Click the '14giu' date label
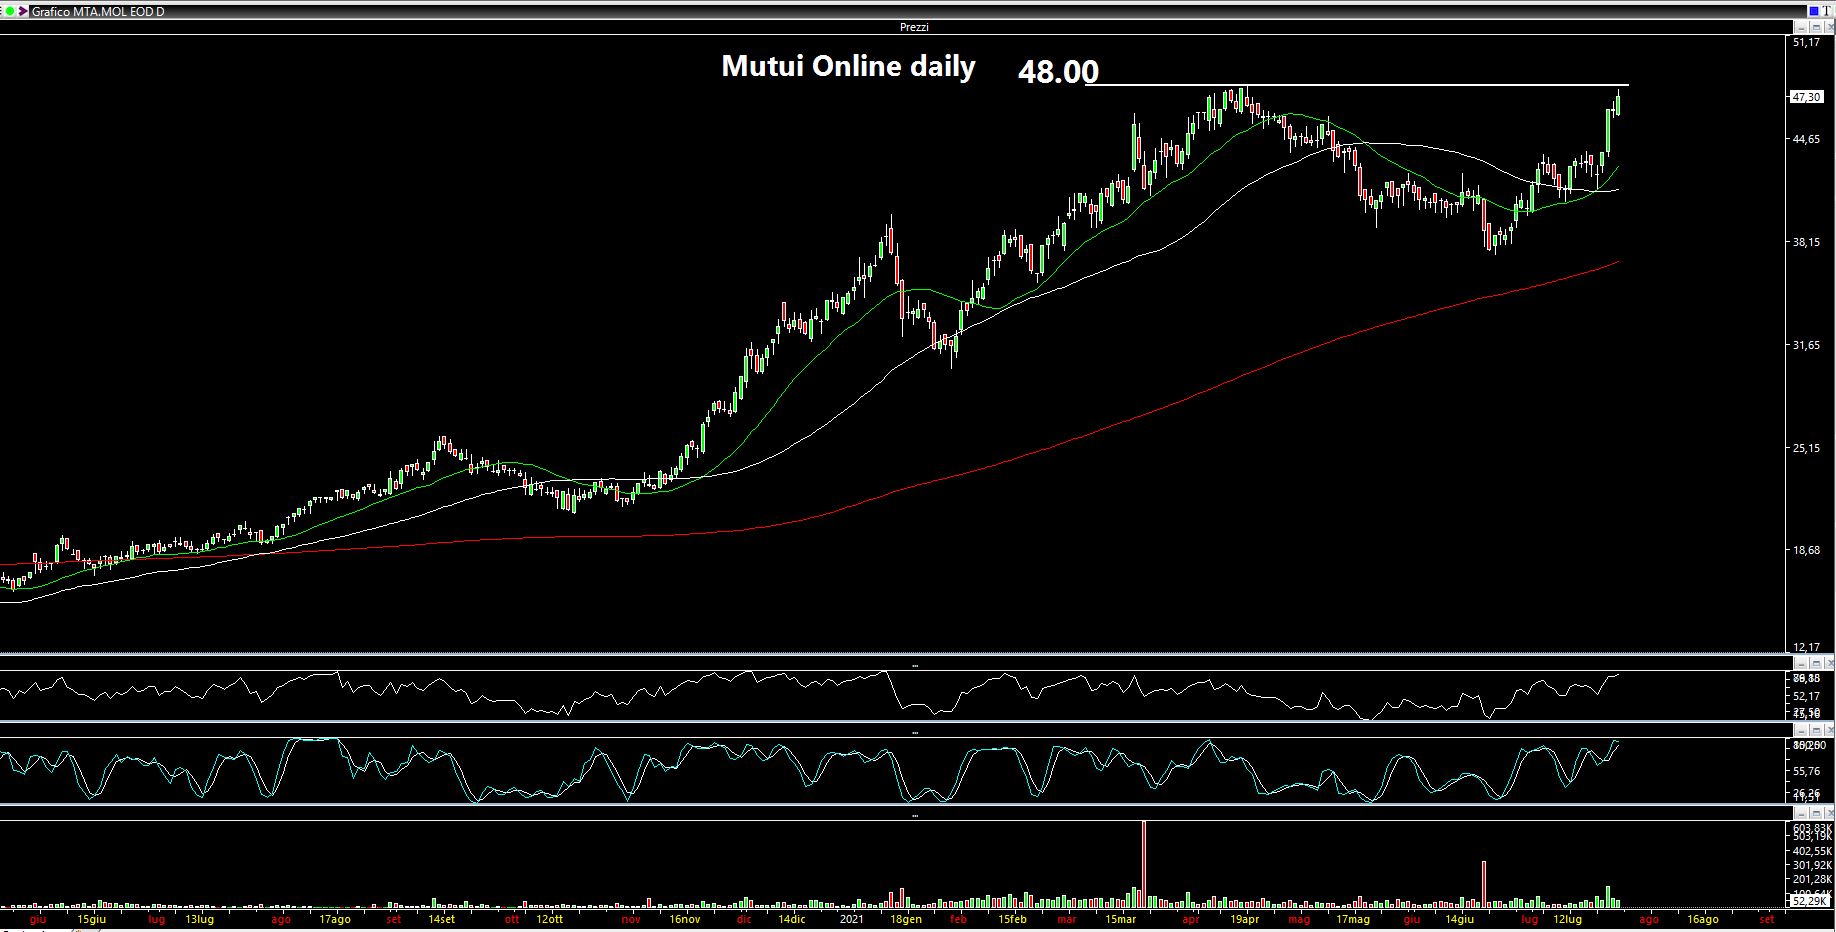The image size is (1836, 932). tap(1460, 919)
